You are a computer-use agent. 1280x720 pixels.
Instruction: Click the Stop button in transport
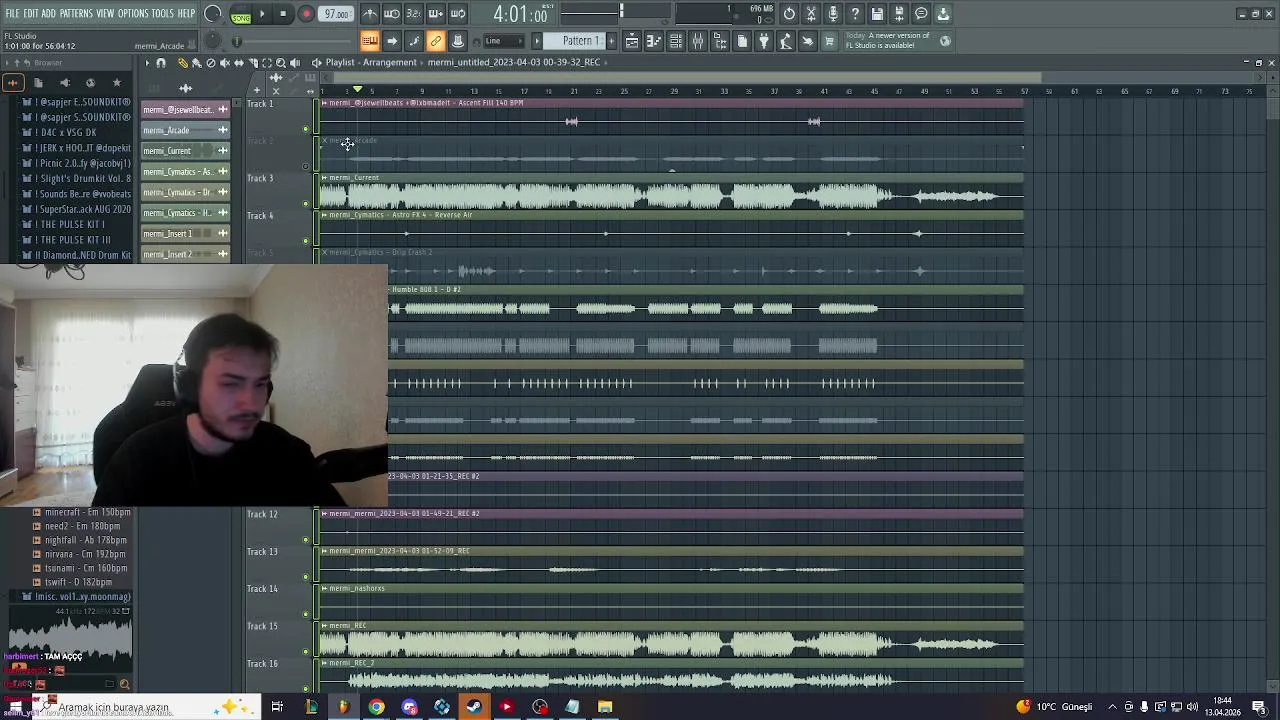tap(283, 14)
